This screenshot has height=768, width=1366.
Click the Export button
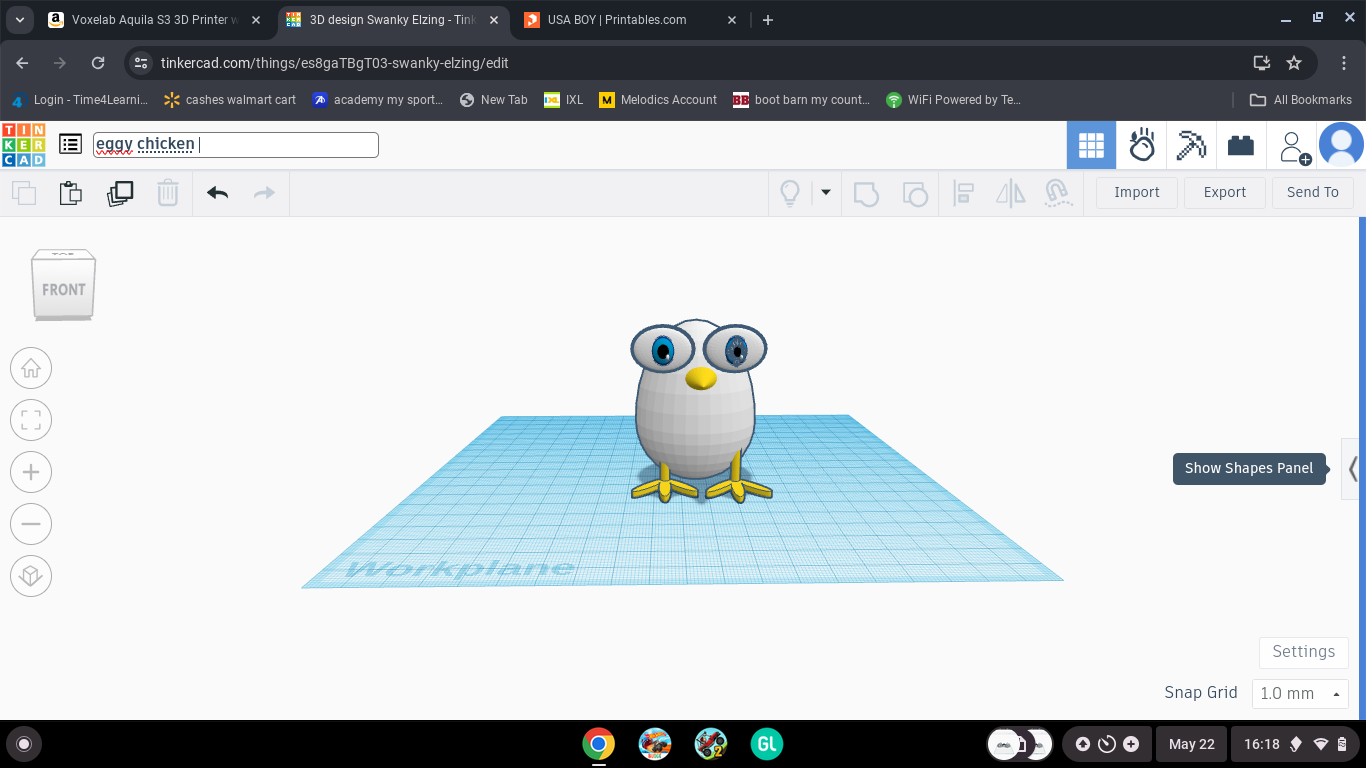click(1225, 193)
